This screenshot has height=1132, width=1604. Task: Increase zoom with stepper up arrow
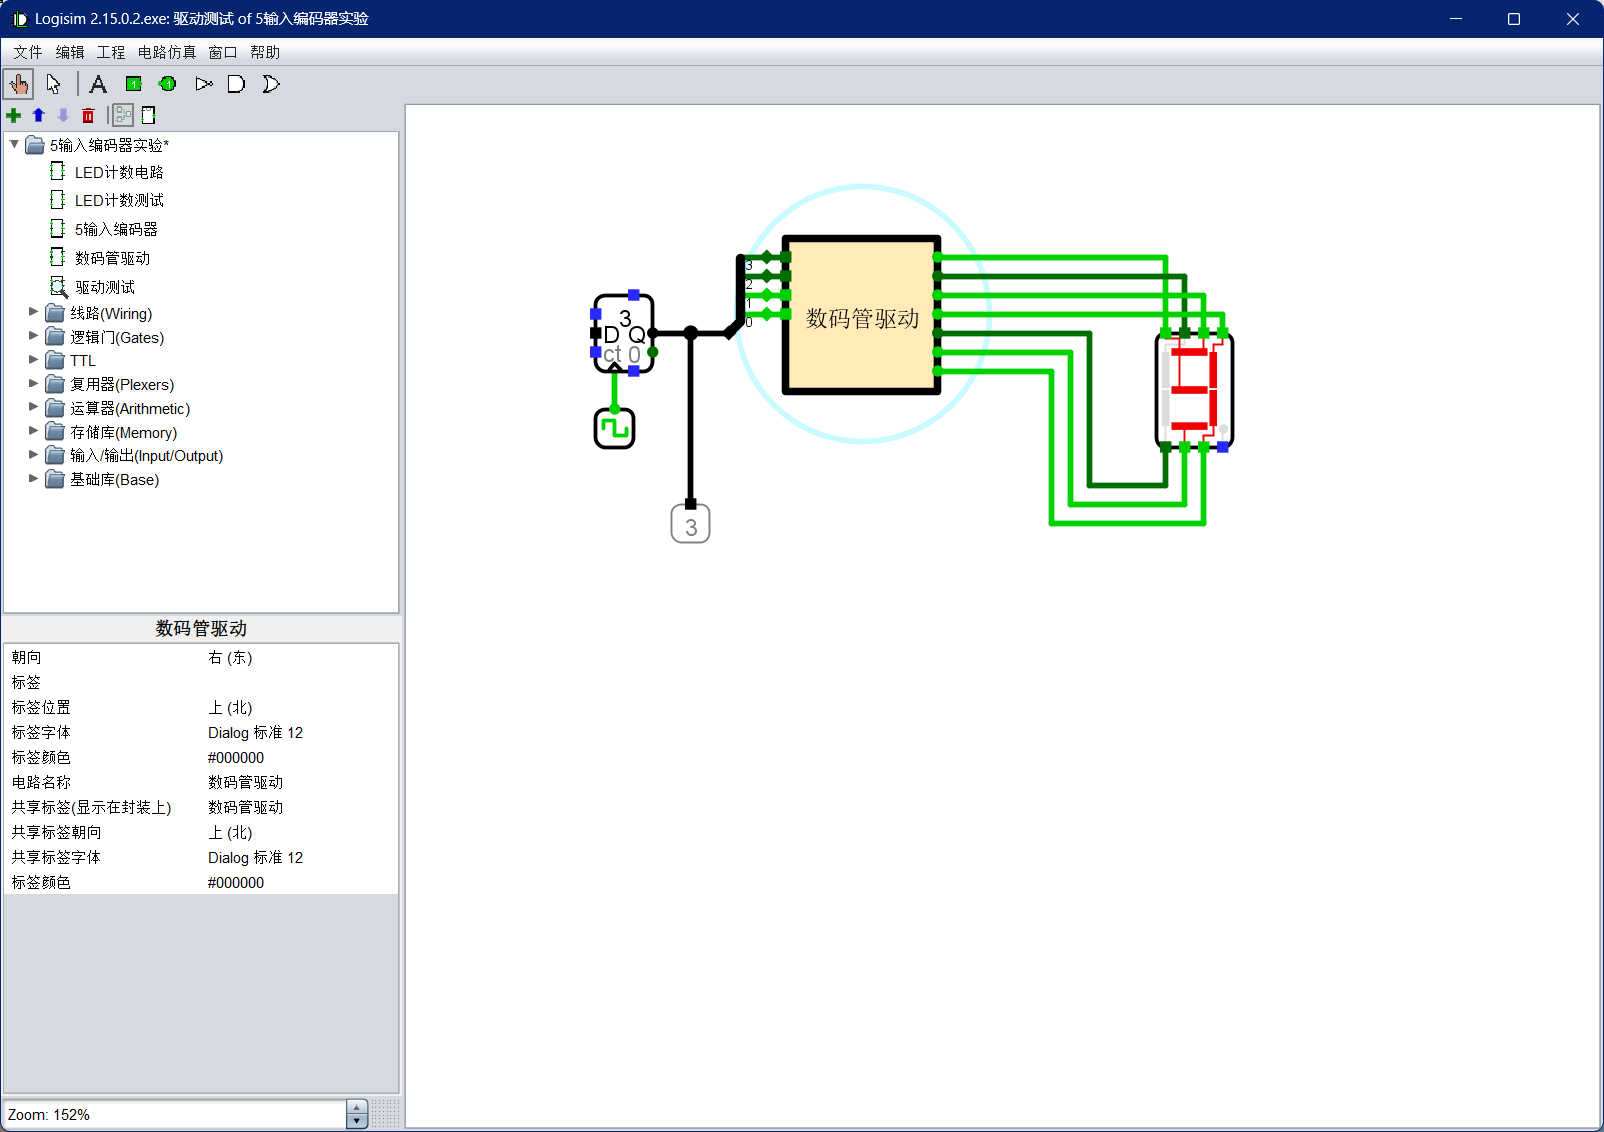[357, 1107]
